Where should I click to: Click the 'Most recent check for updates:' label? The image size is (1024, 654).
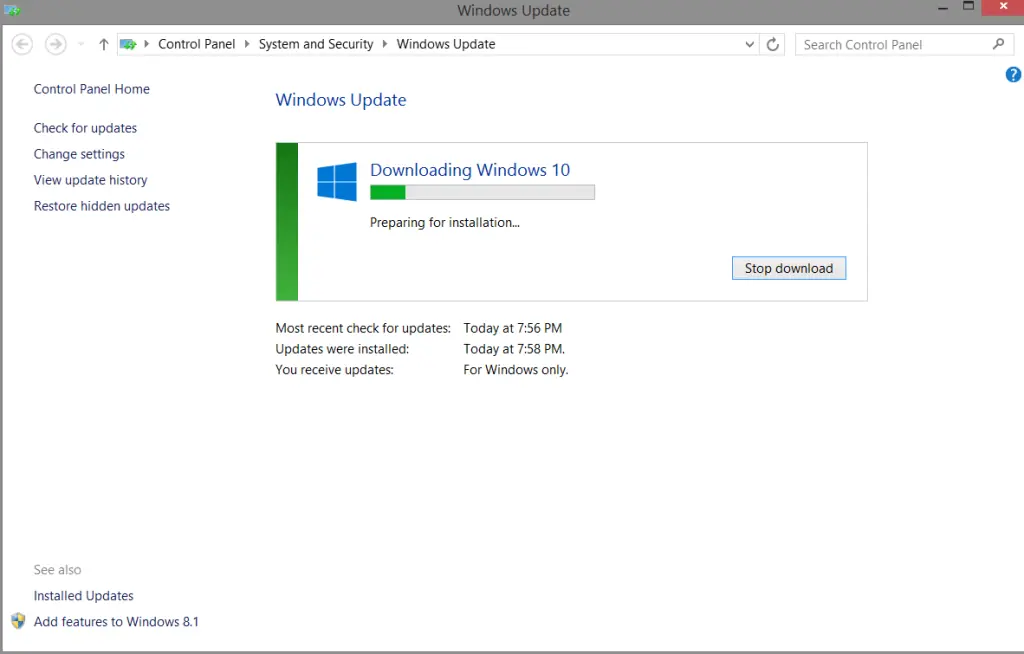click(x=363, y=328)
